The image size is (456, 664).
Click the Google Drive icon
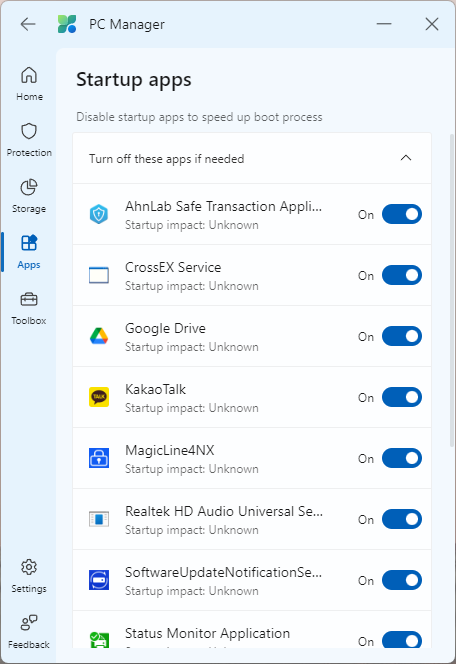[x=99, y=336]
